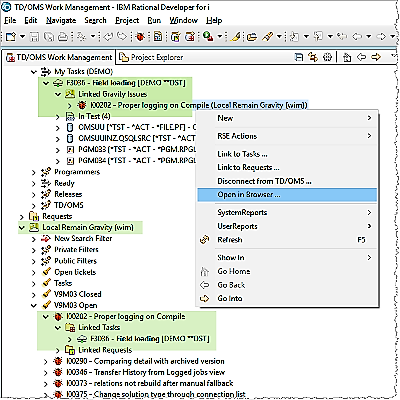Screen dimensions: 400x400
Task: Open the RSE Actions submenu
Action: 287,136
